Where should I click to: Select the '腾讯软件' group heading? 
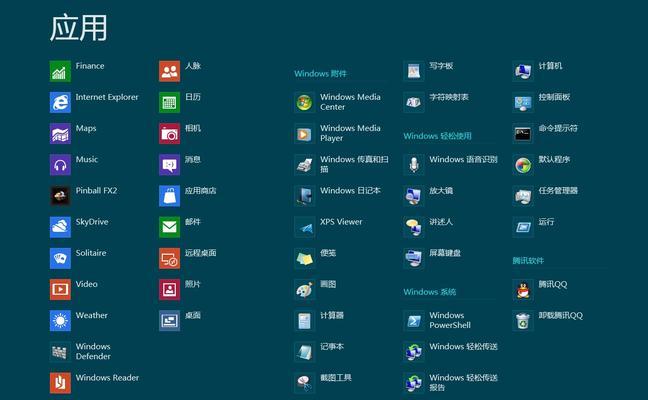[x=528, y=261]
